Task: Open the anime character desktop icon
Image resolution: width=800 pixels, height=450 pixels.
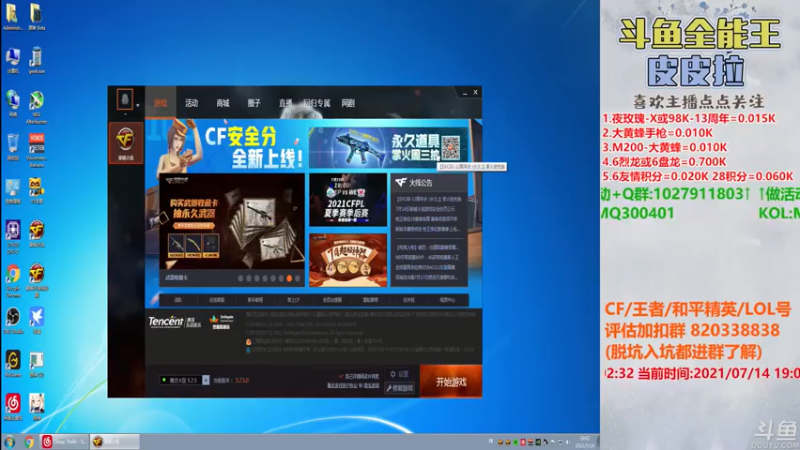Action: coord(36,407)
